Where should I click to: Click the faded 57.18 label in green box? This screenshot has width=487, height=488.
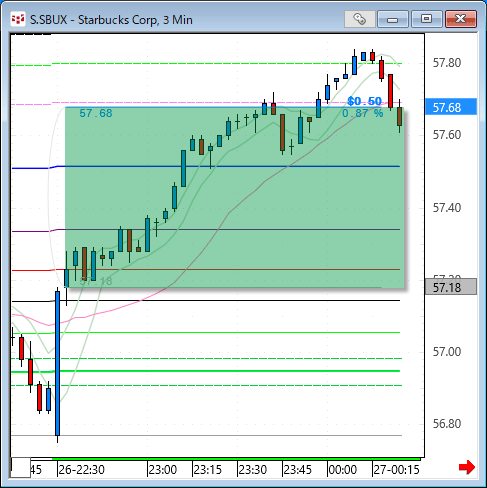coord(96,281)
